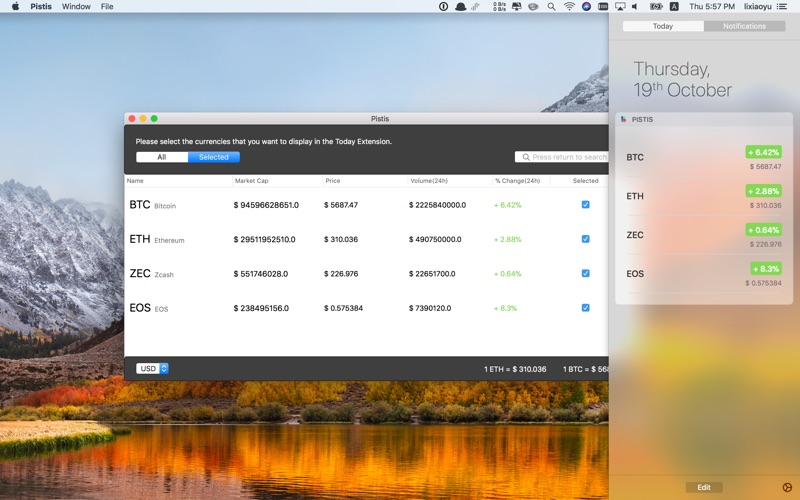The height and width of the screenshot is (500, 800).
Task: Select the BTC Bitcoin row name
Action: click(153, 205)
